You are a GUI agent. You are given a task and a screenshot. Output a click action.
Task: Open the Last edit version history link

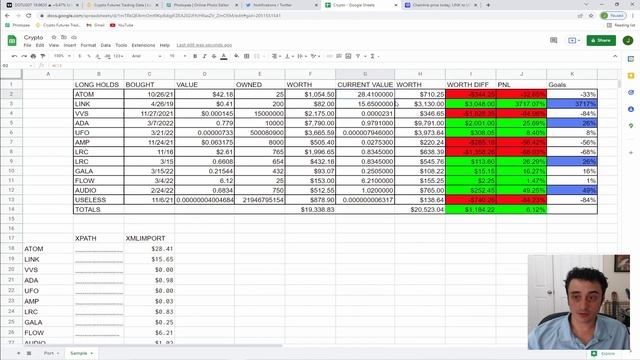pyautogui.click(x=204, y=45)
